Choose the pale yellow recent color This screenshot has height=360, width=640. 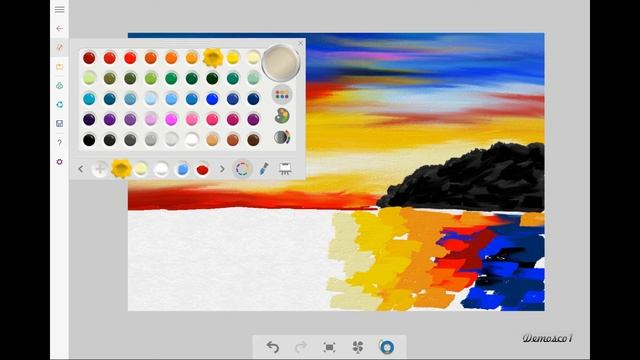[141, 169]
